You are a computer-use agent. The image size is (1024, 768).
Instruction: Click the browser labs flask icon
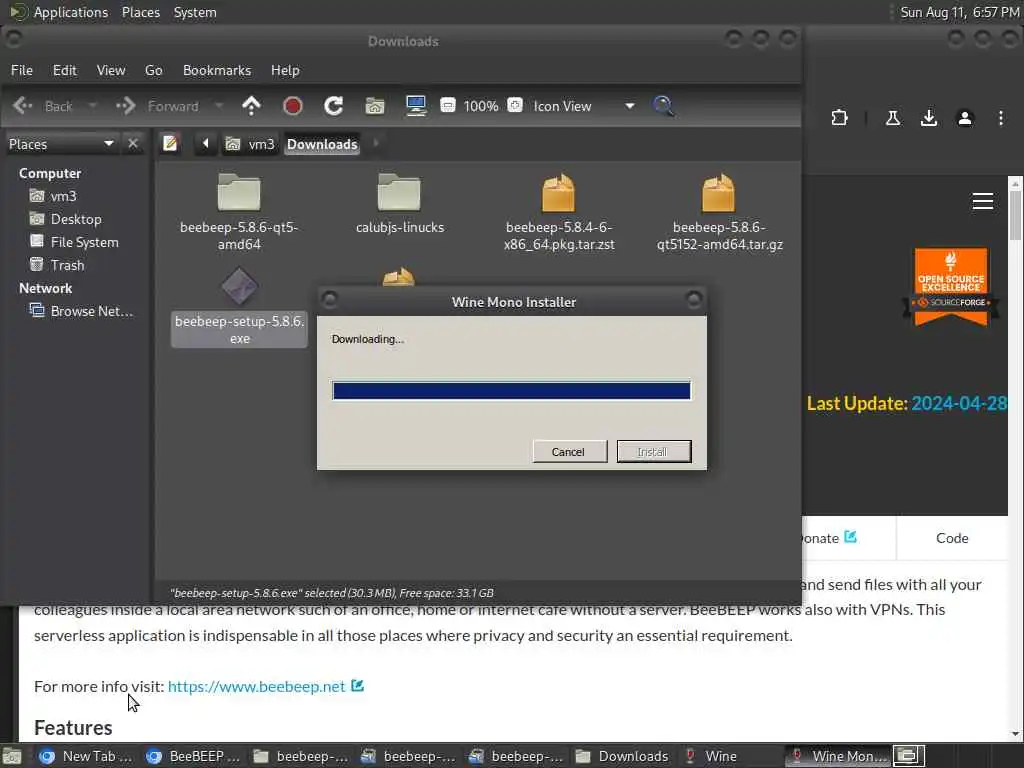892,118
